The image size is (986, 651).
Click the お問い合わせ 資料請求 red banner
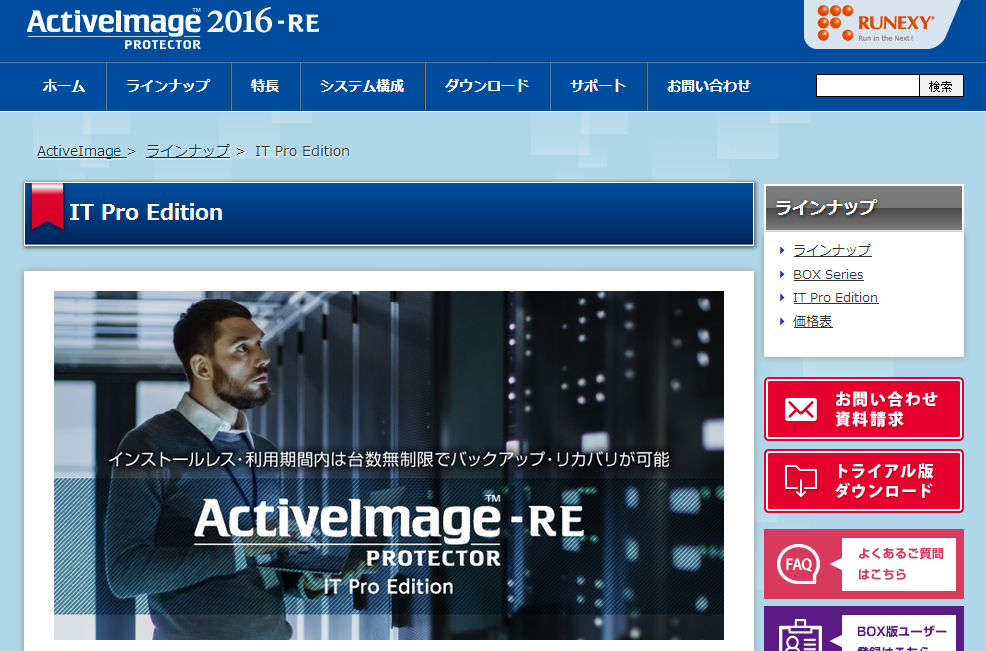coord(863,409)
